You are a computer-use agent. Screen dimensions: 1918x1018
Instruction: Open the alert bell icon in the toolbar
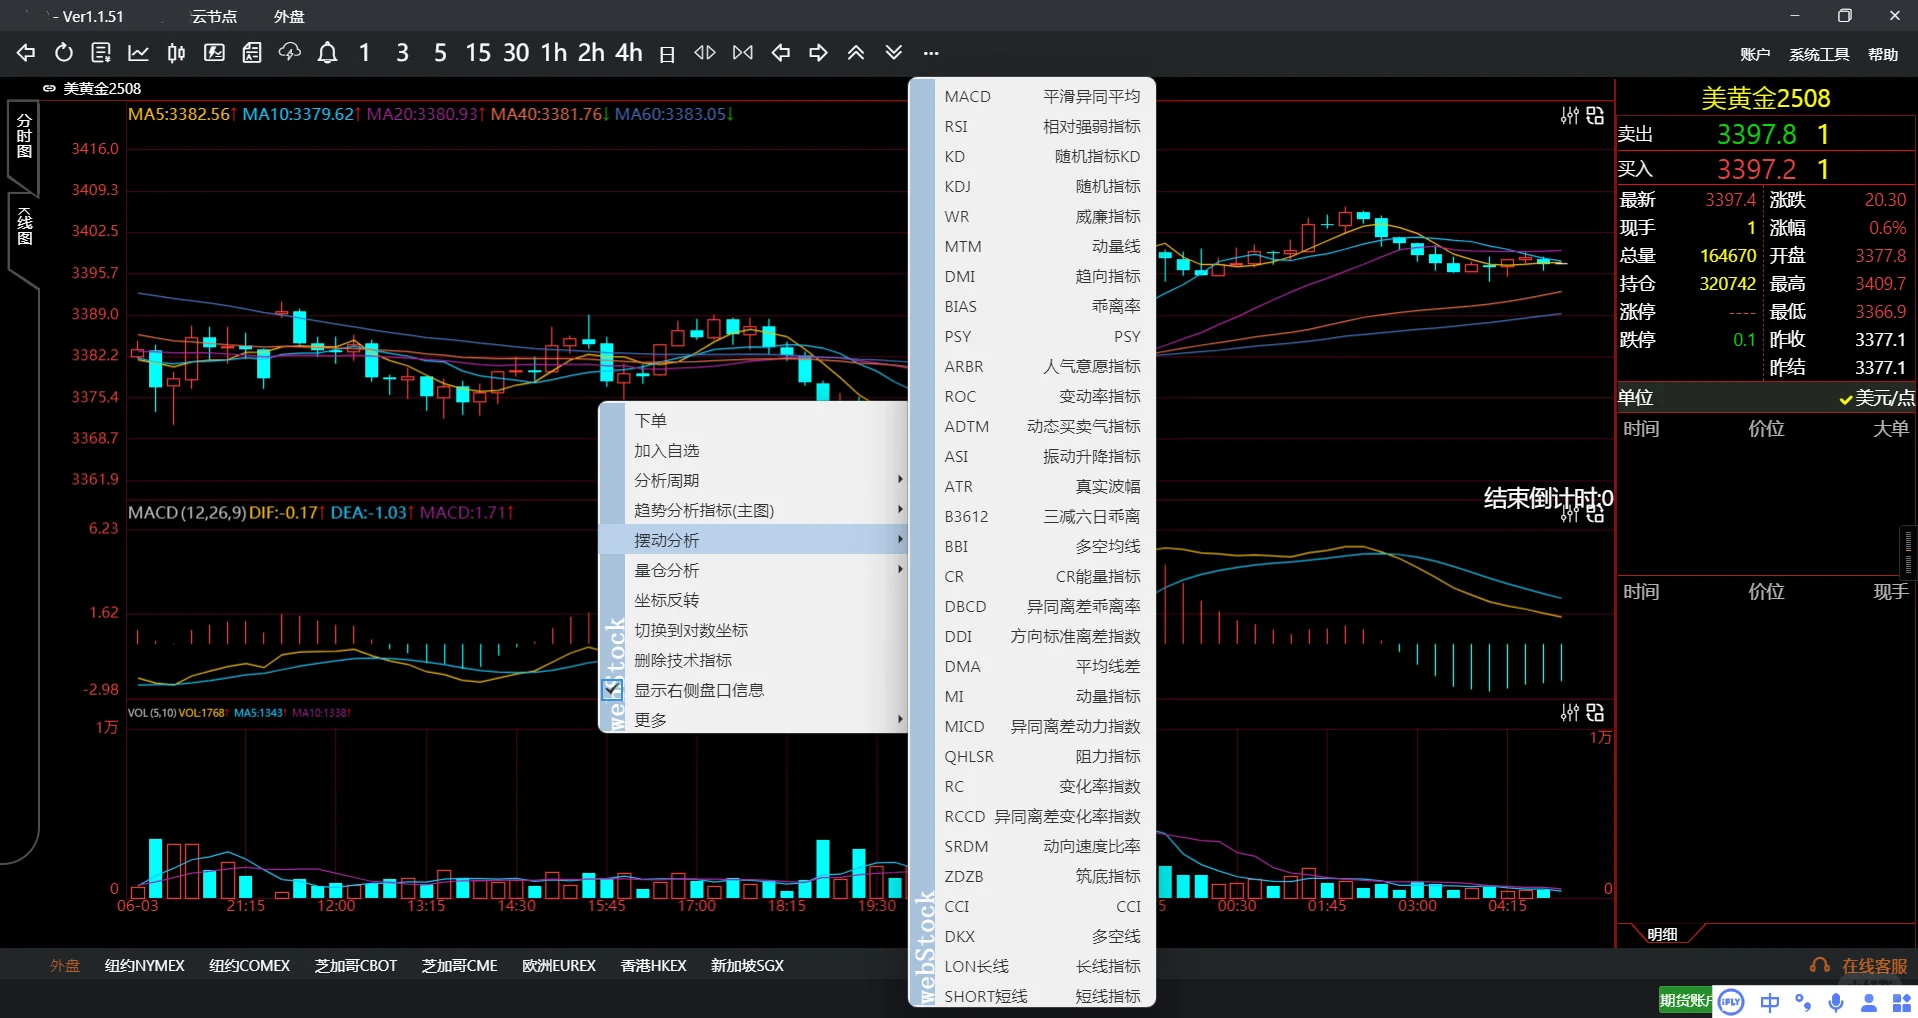[327, 53]
